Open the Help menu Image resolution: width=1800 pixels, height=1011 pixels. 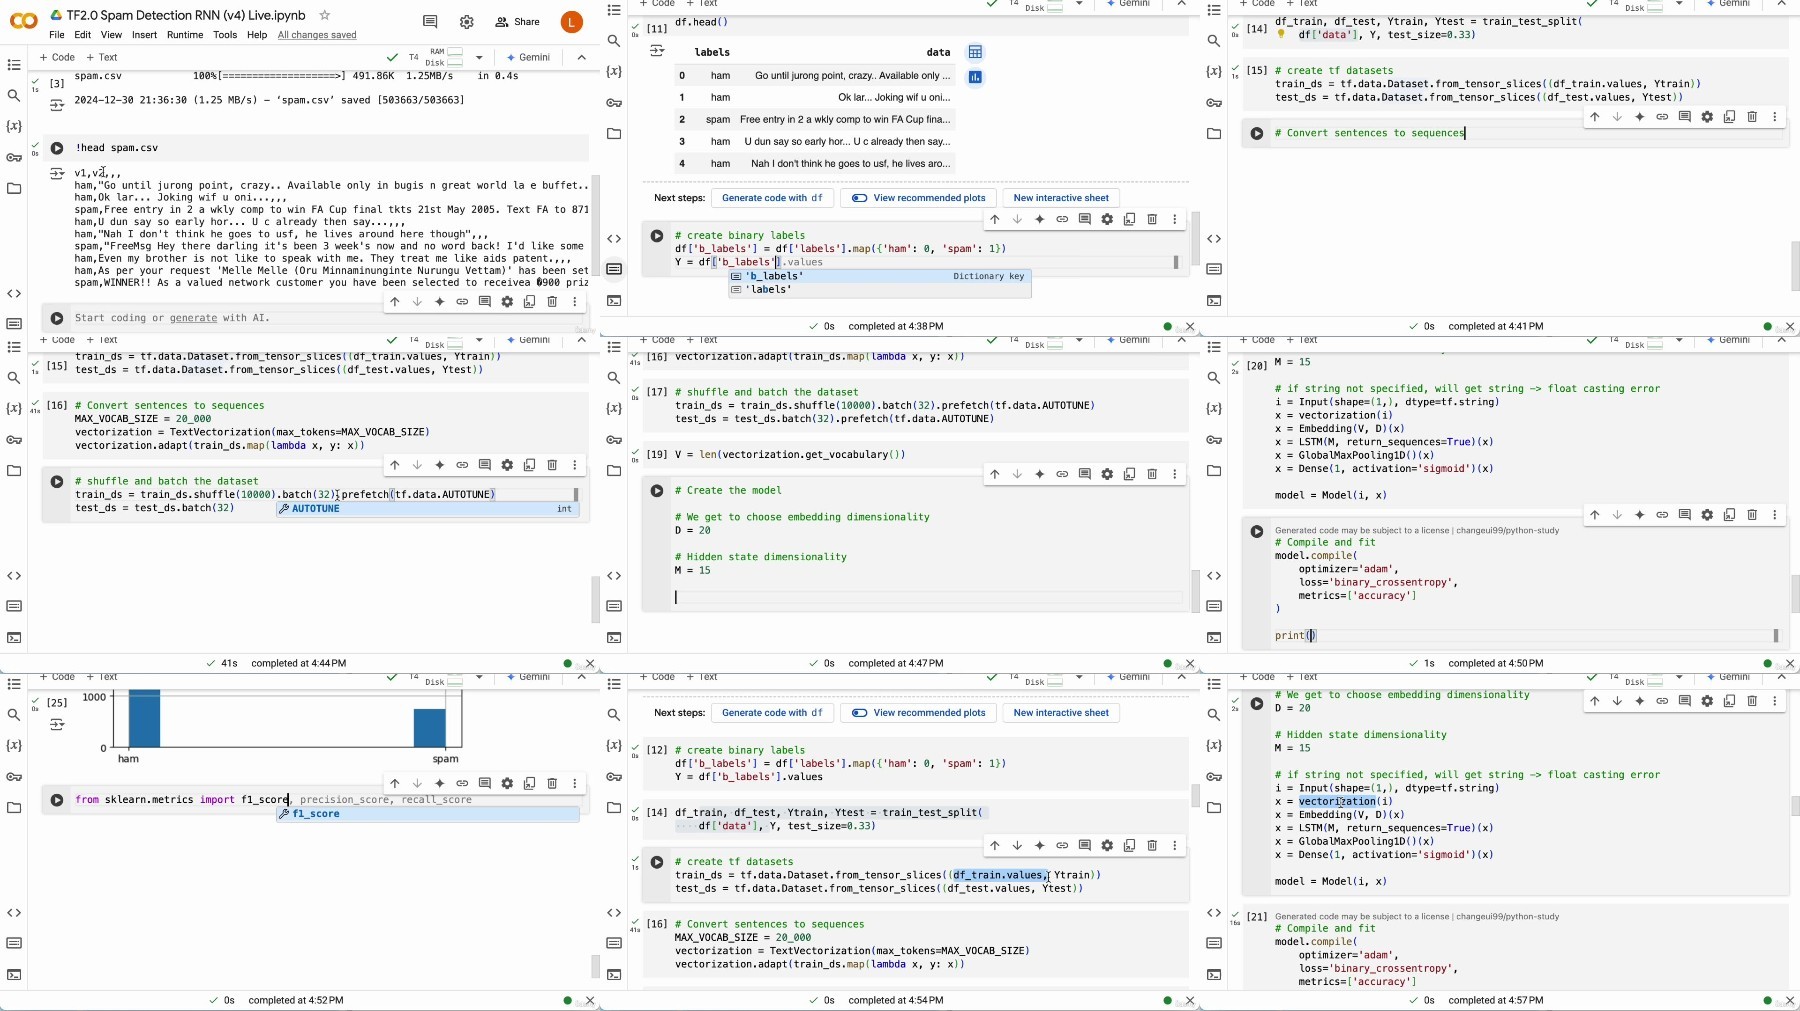pyautogui.click(x=257, y=35)
